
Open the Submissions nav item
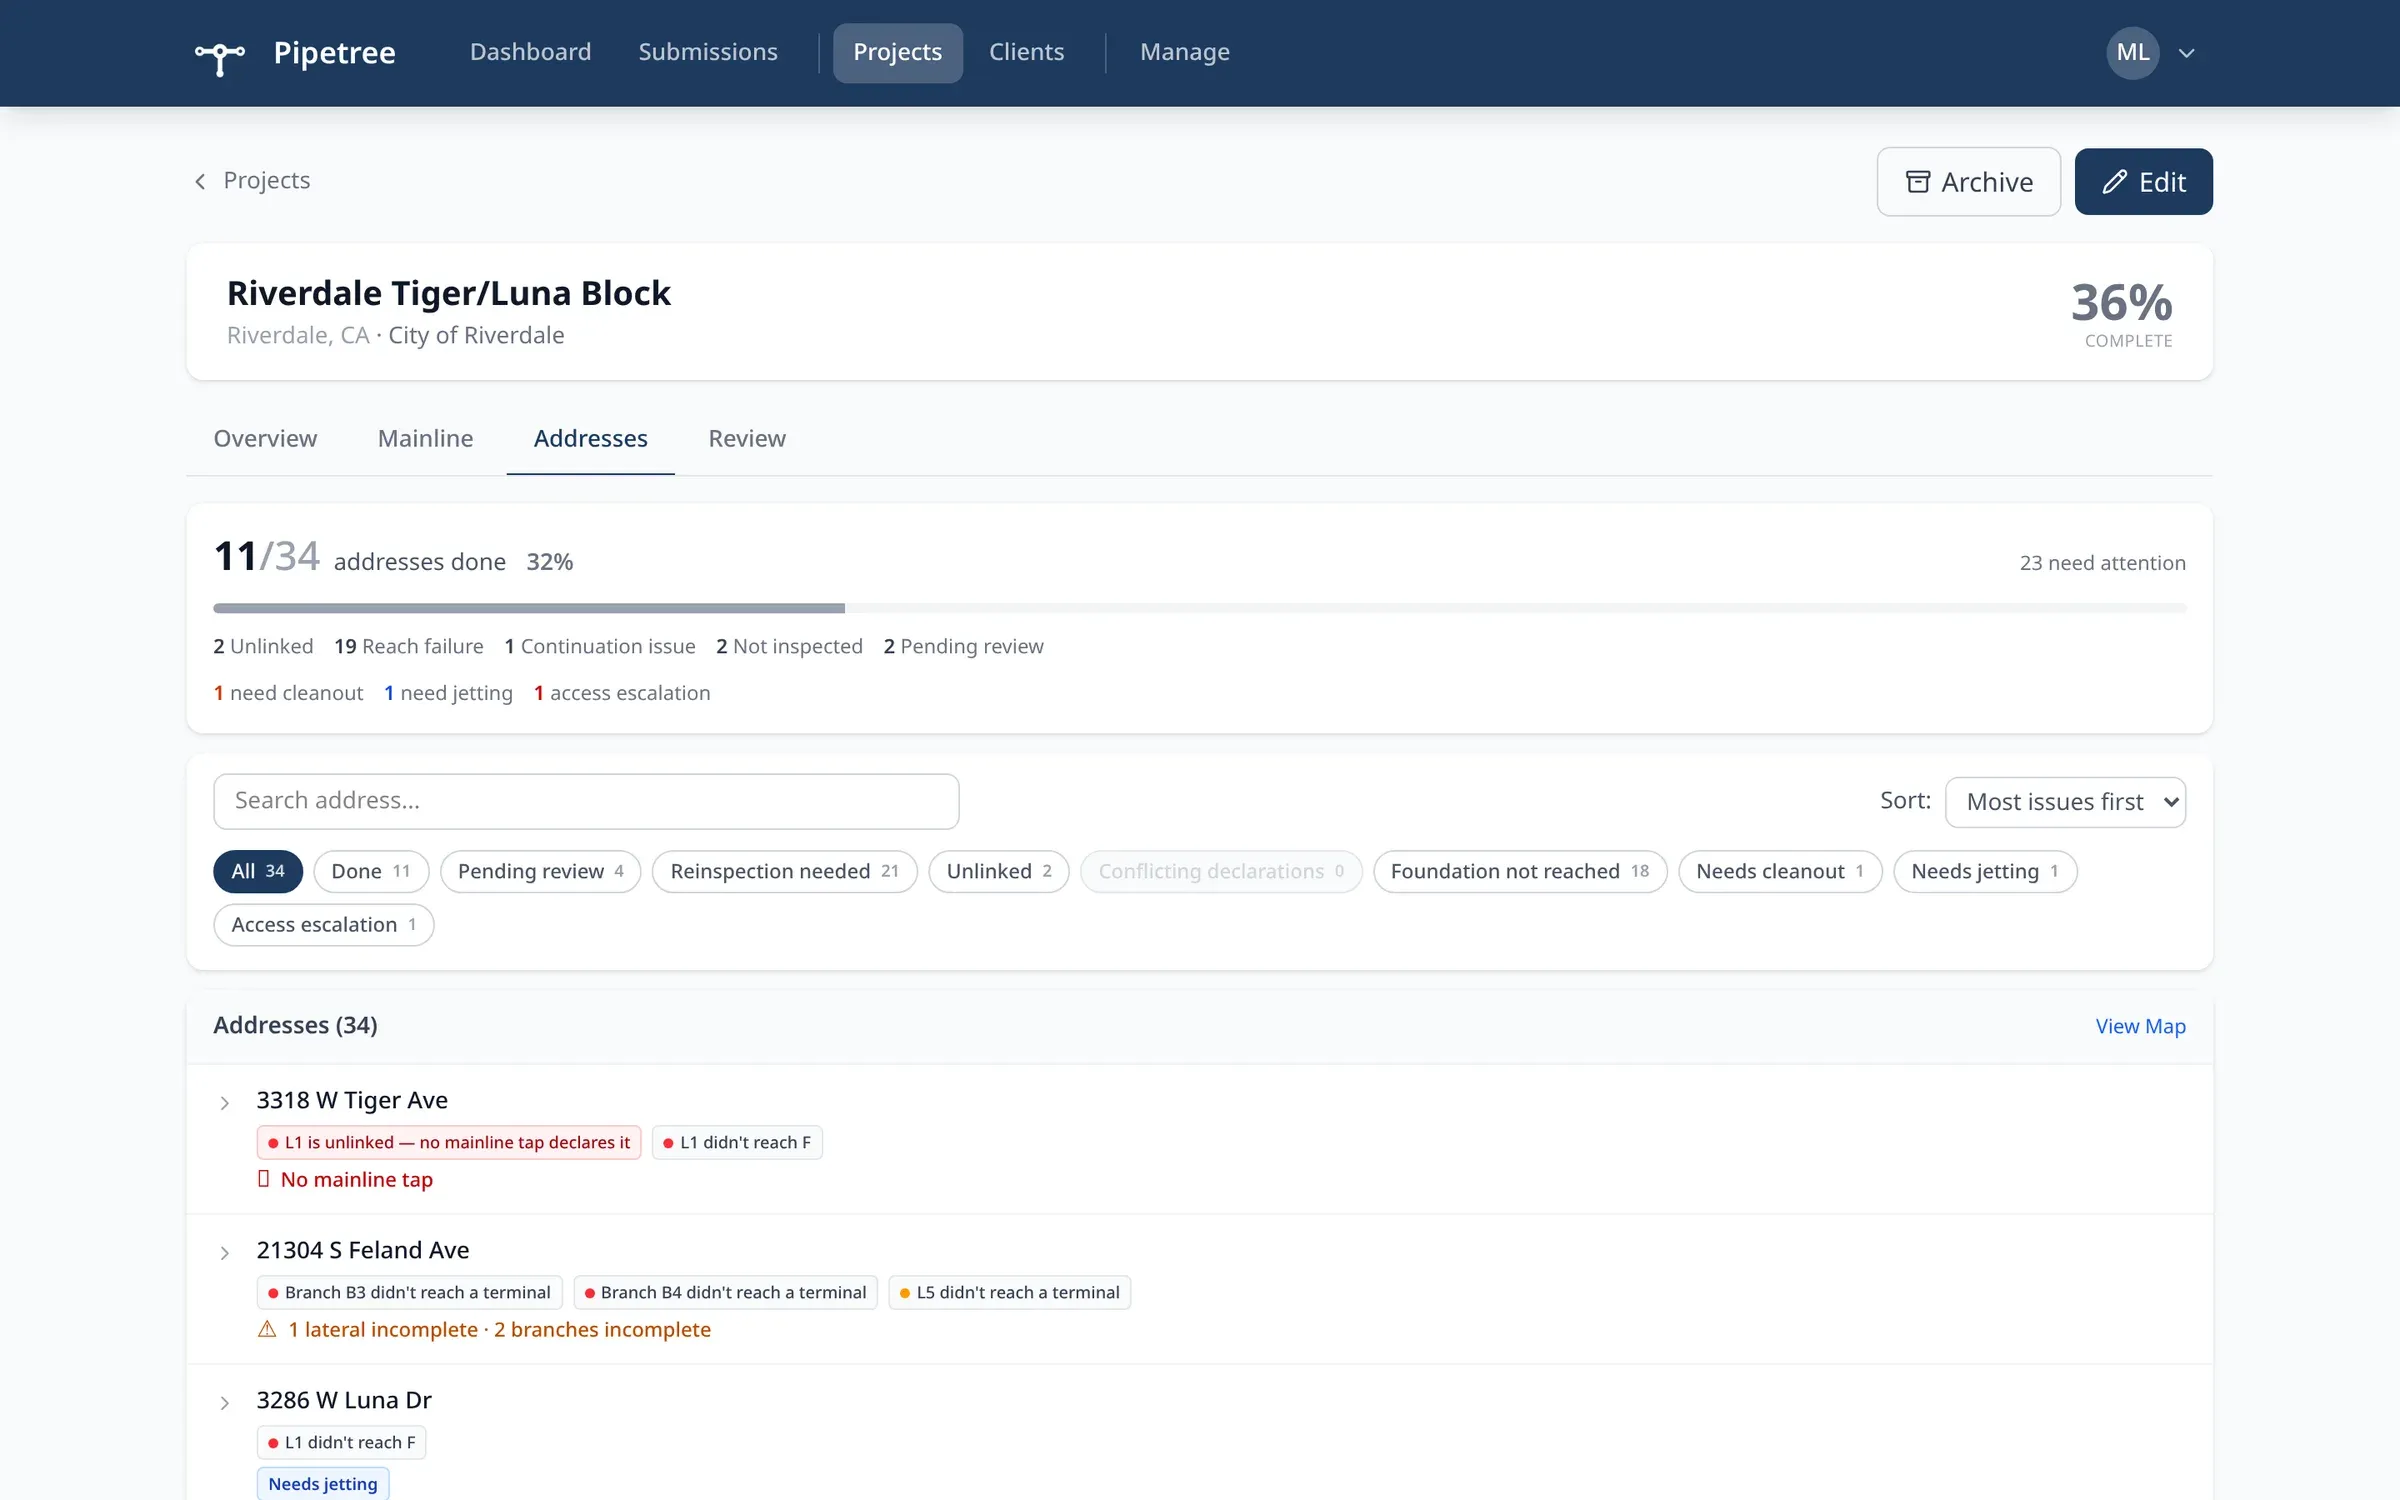[x=708, y=52]
